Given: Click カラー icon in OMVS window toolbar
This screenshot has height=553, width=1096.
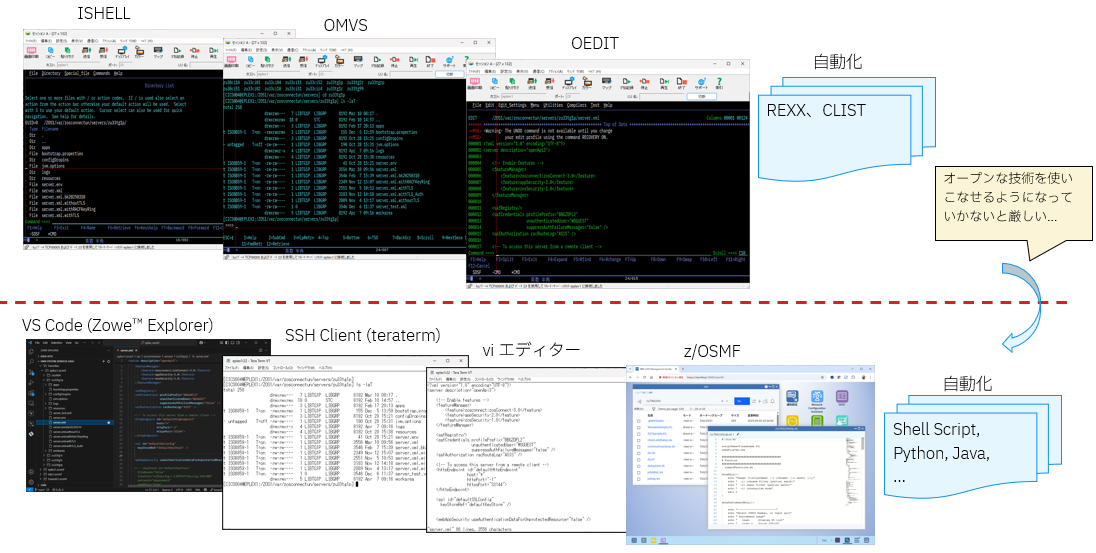Looking at the screenshot, I should click(339, 62).
